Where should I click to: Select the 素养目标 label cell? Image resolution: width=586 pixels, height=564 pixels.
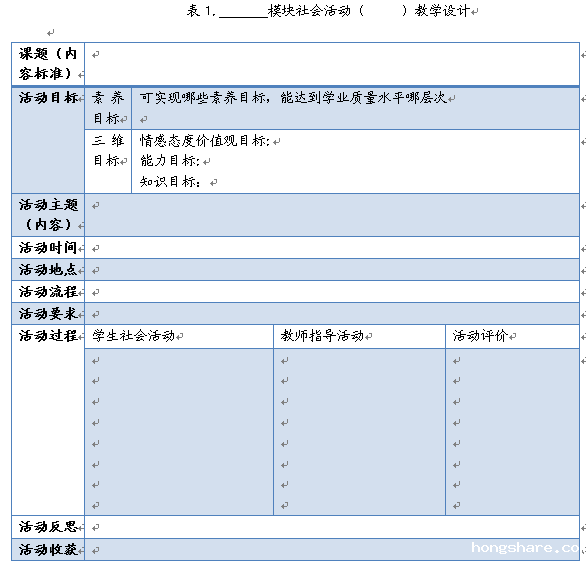click(x=108, y=108)
